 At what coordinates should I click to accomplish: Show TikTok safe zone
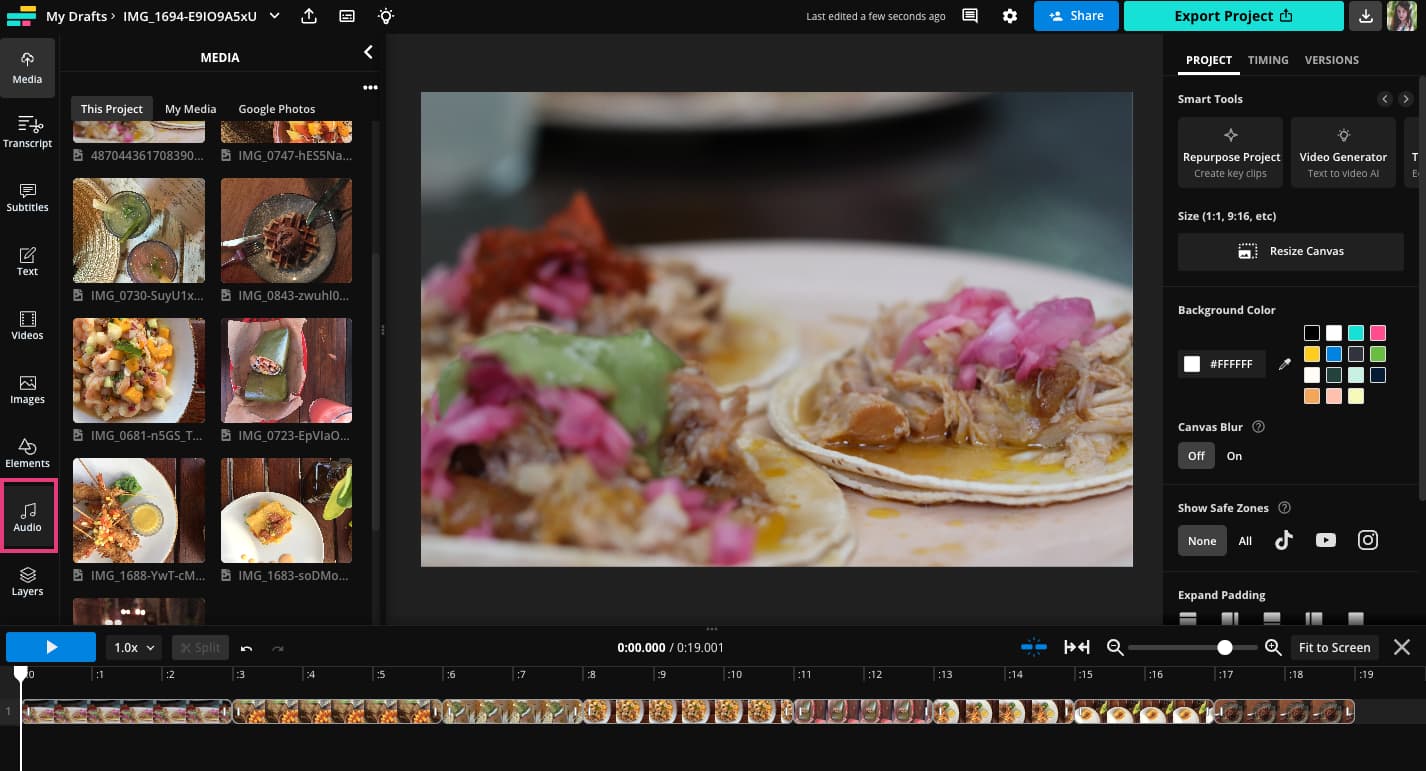1284,541
